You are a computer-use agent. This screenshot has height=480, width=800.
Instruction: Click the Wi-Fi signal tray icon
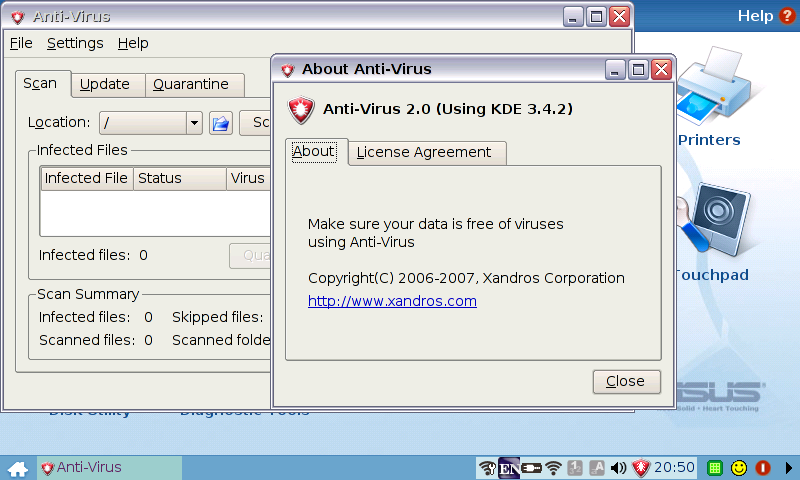pos(553,468)
